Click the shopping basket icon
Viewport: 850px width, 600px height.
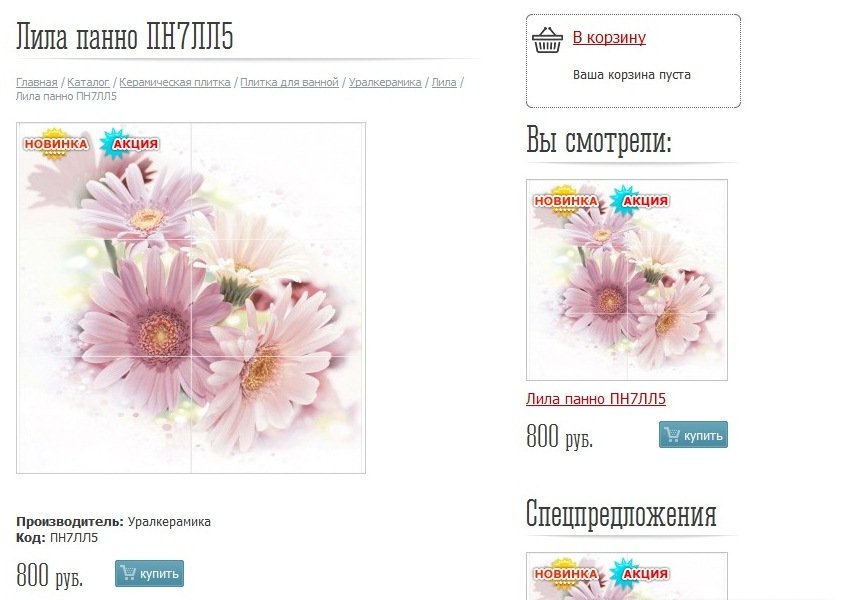[547, 40]
